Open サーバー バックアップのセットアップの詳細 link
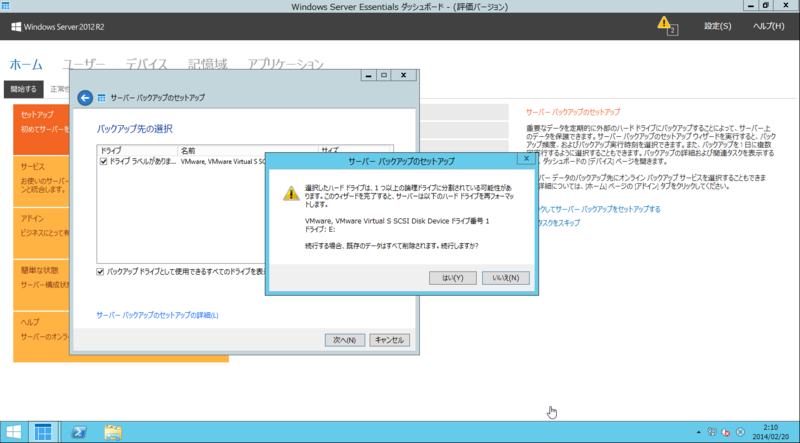This screenshot has height=443, width=800. 157,315
